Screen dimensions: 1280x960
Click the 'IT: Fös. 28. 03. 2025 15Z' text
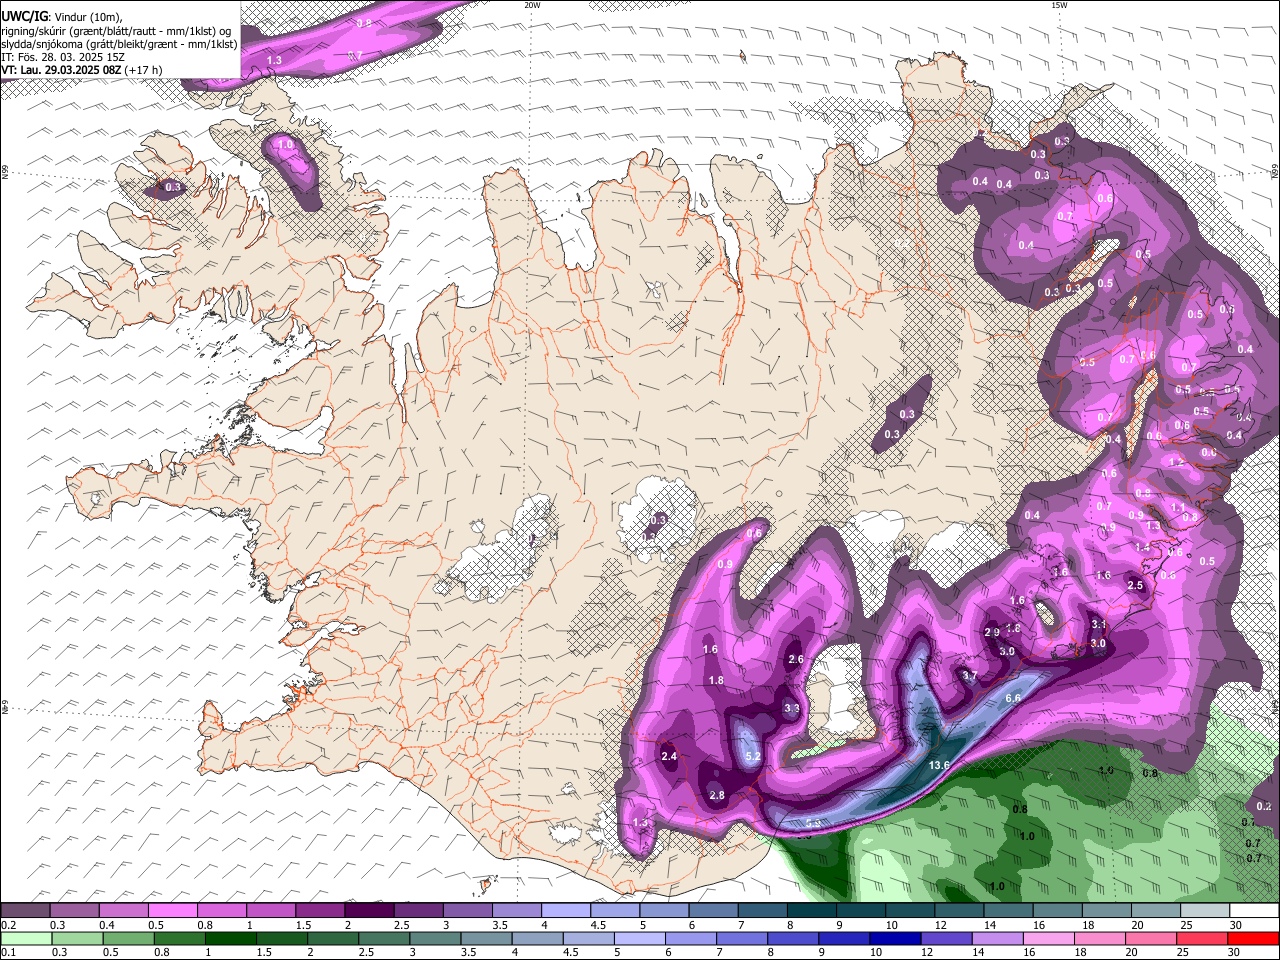pos(63,57)
